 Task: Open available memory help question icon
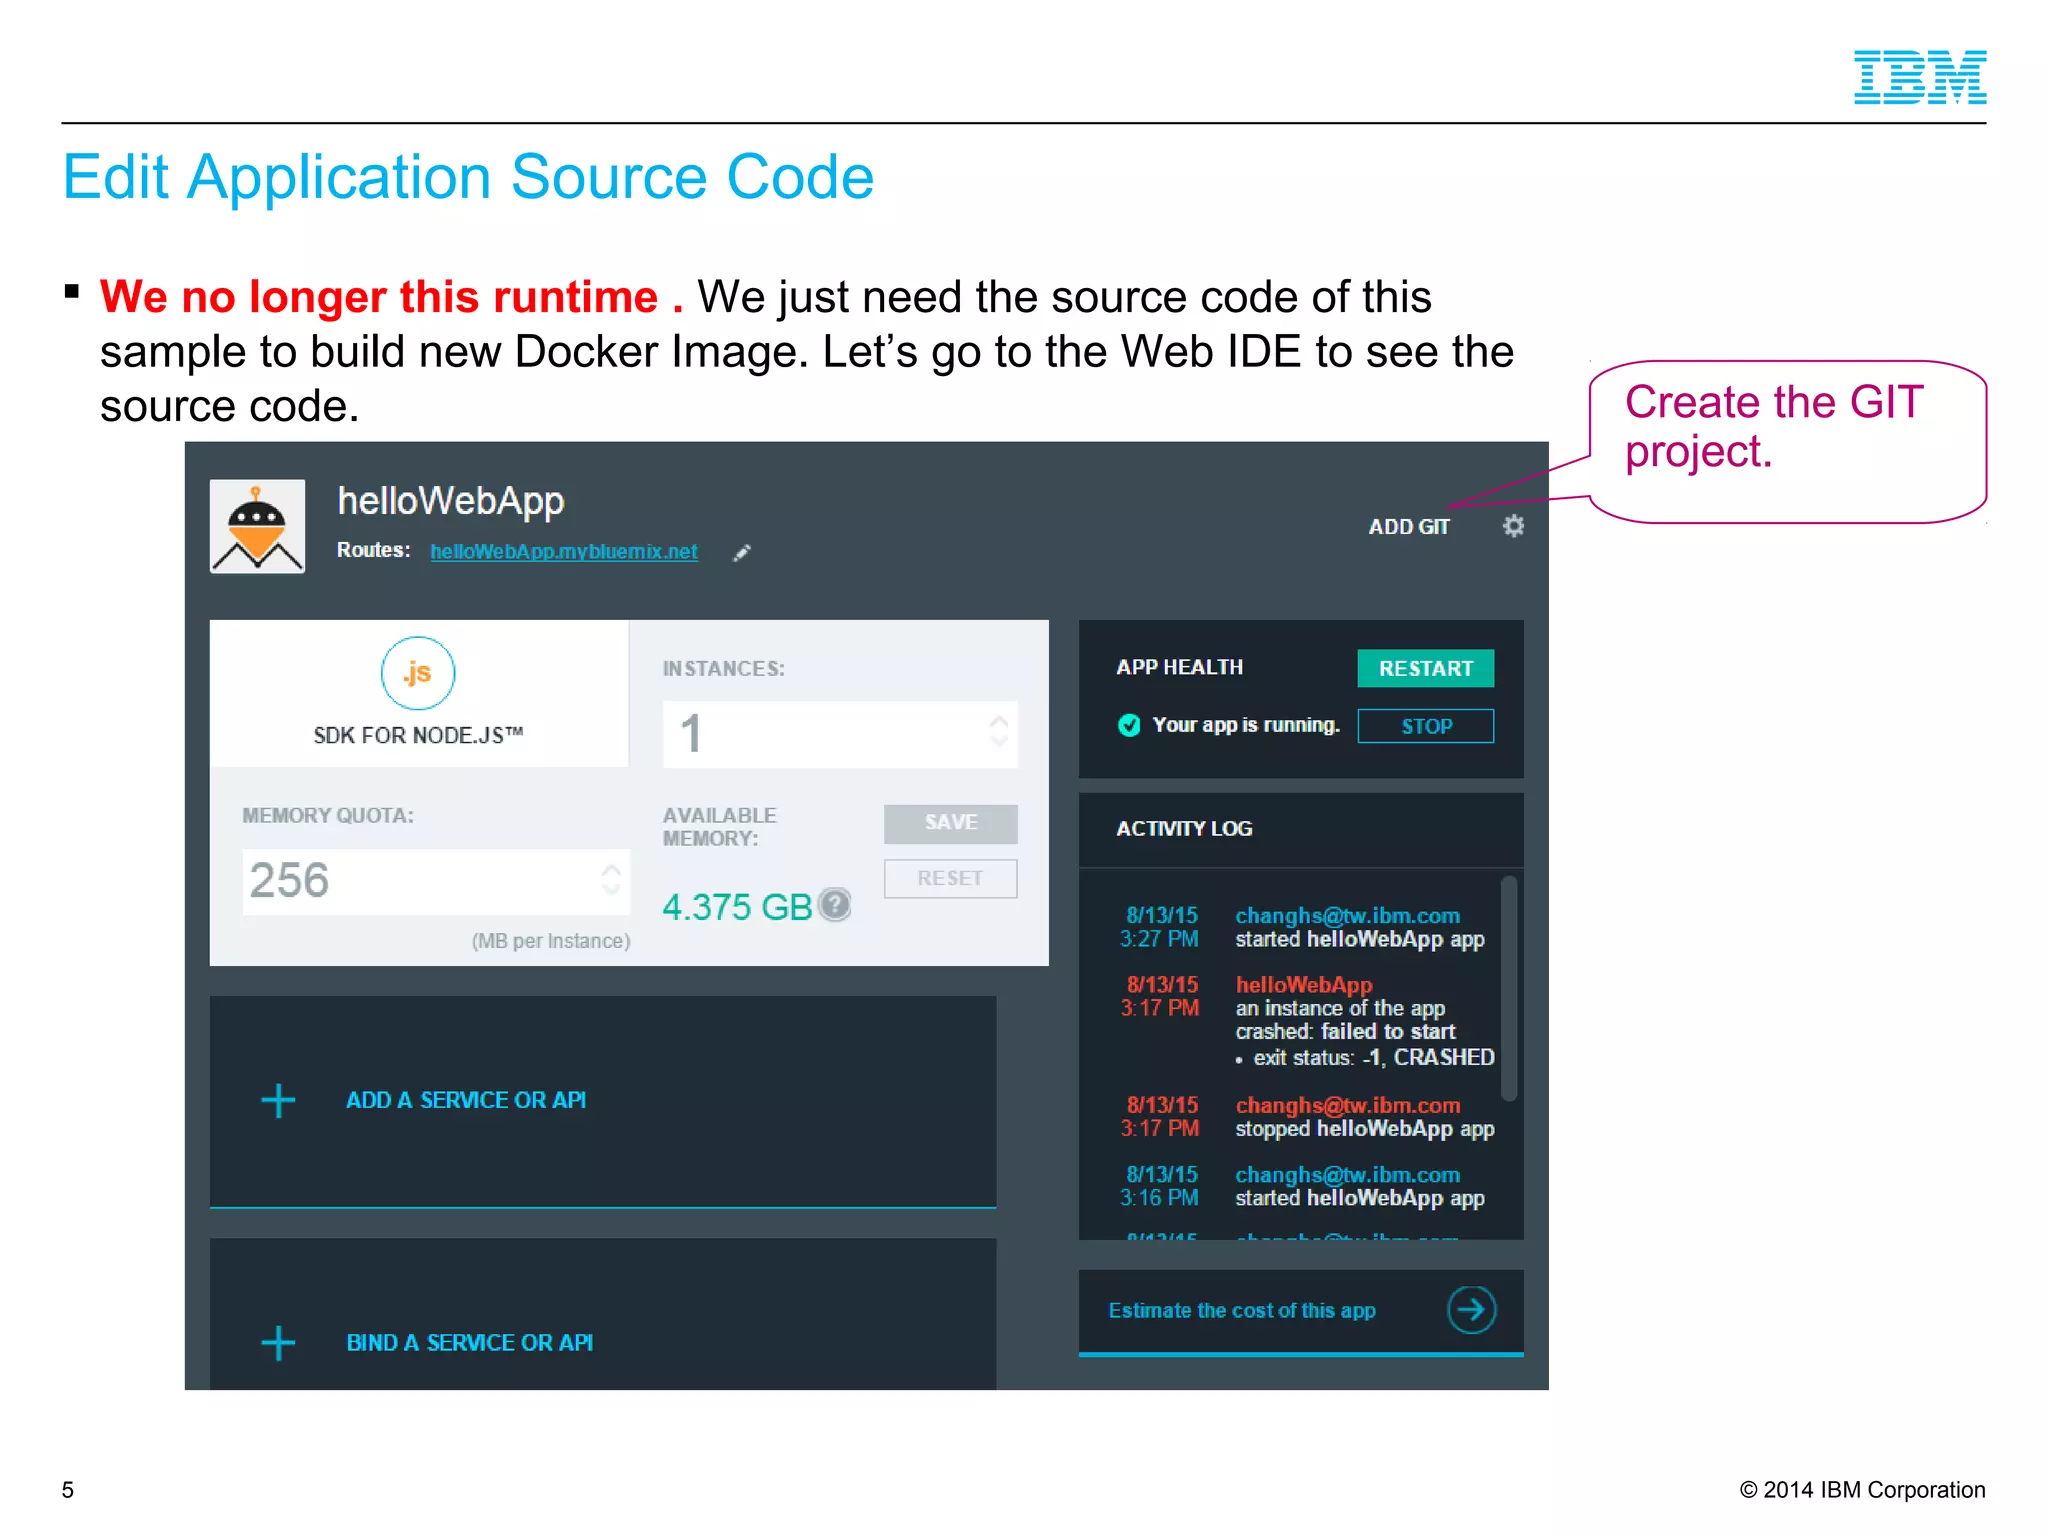coord(835,905)
